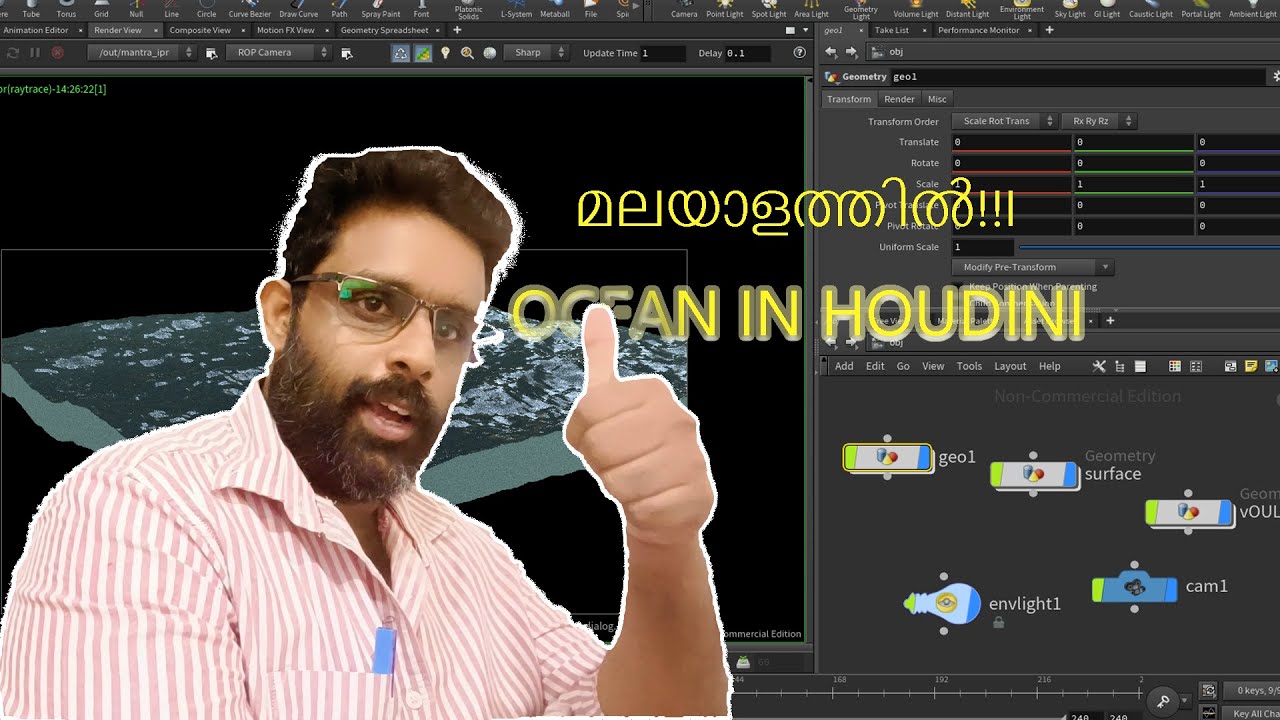
Task: Add a Point Light from the shelf
Action: click(724, 9)
